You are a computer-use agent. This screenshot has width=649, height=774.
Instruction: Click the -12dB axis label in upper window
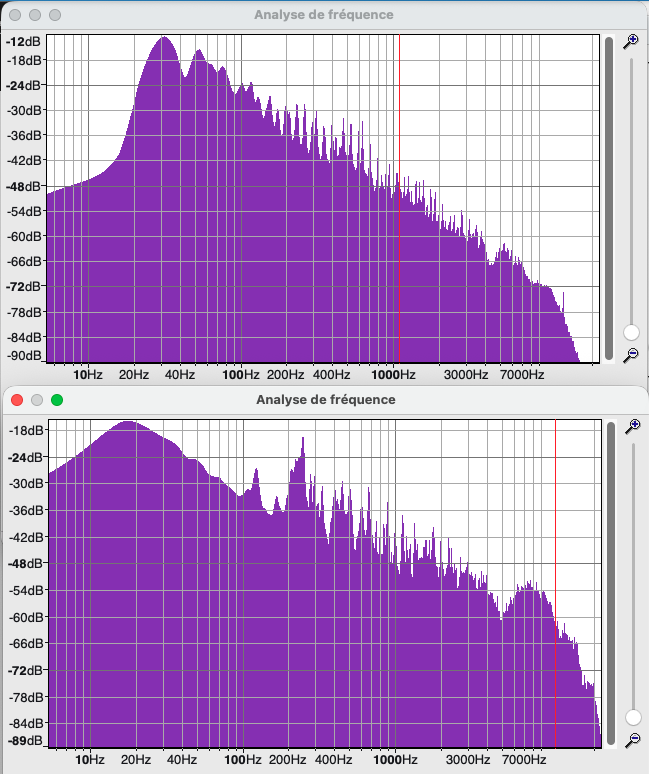coord(23,42)
